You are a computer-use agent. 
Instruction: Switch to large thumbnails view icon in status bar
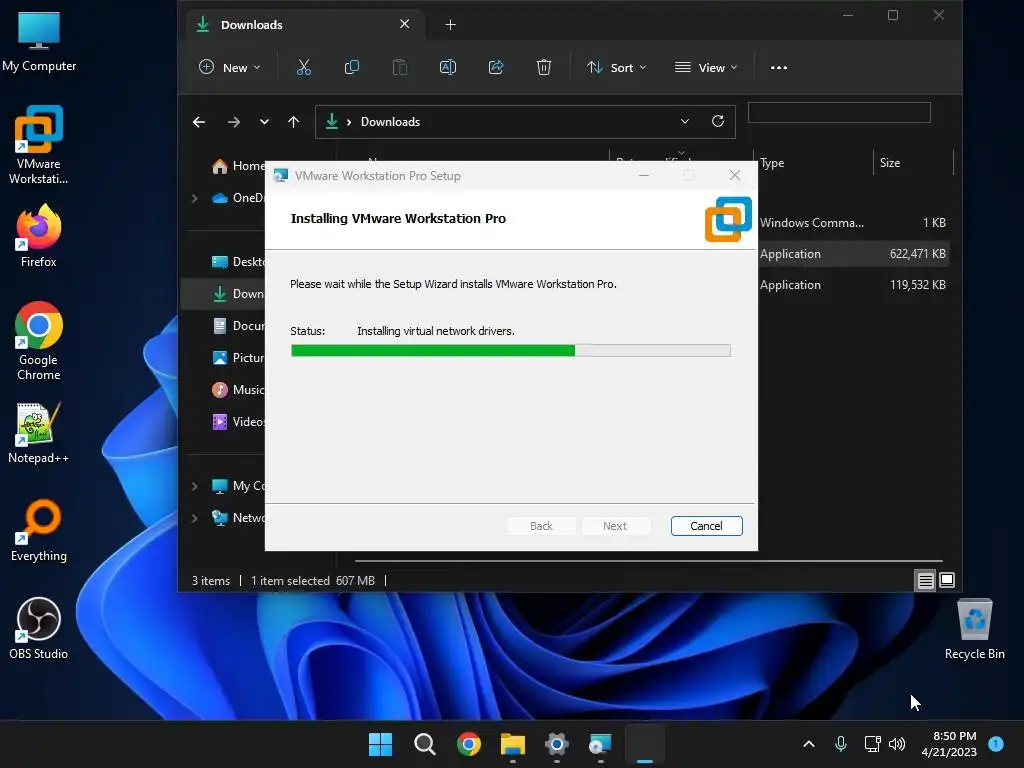[x=947, y=580]
